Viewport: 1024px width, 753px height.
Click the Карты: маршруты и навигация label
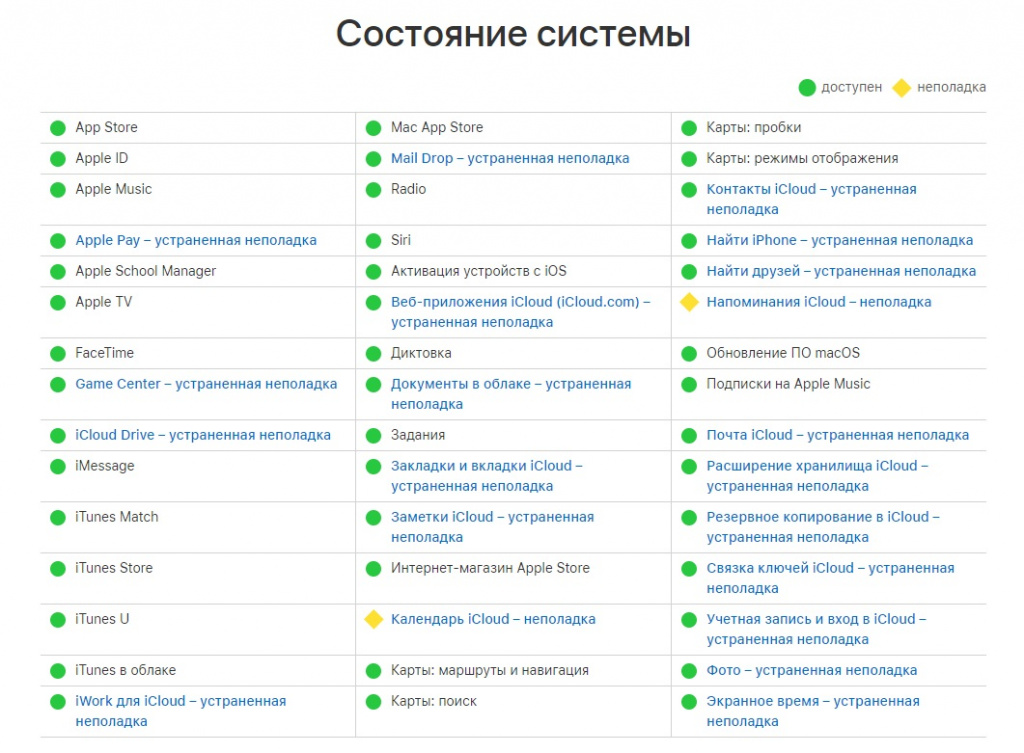coord(490,670)
